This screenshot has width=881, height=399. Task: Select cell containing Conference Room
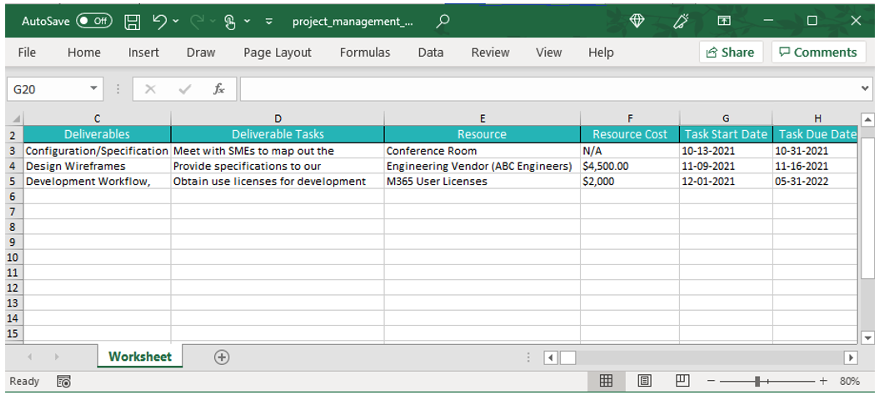pyautogui.click(x=482, y=151)
